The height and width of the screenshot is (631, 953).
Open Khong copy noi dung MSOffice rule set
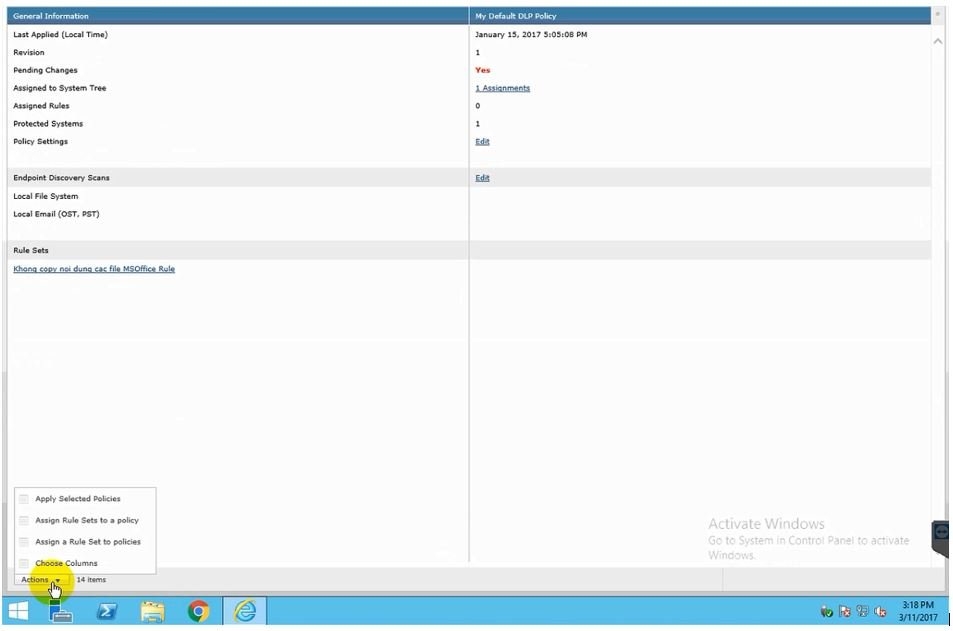[x=94, y=269]
